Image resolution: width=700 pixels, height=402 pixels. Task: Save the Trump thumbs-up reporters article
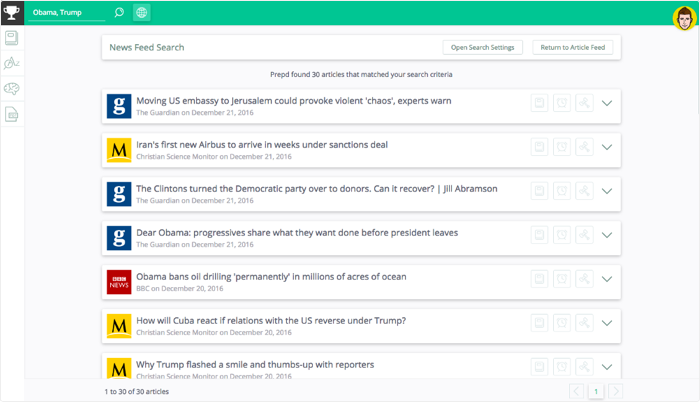pyautogui.click(x=539, y=367)
